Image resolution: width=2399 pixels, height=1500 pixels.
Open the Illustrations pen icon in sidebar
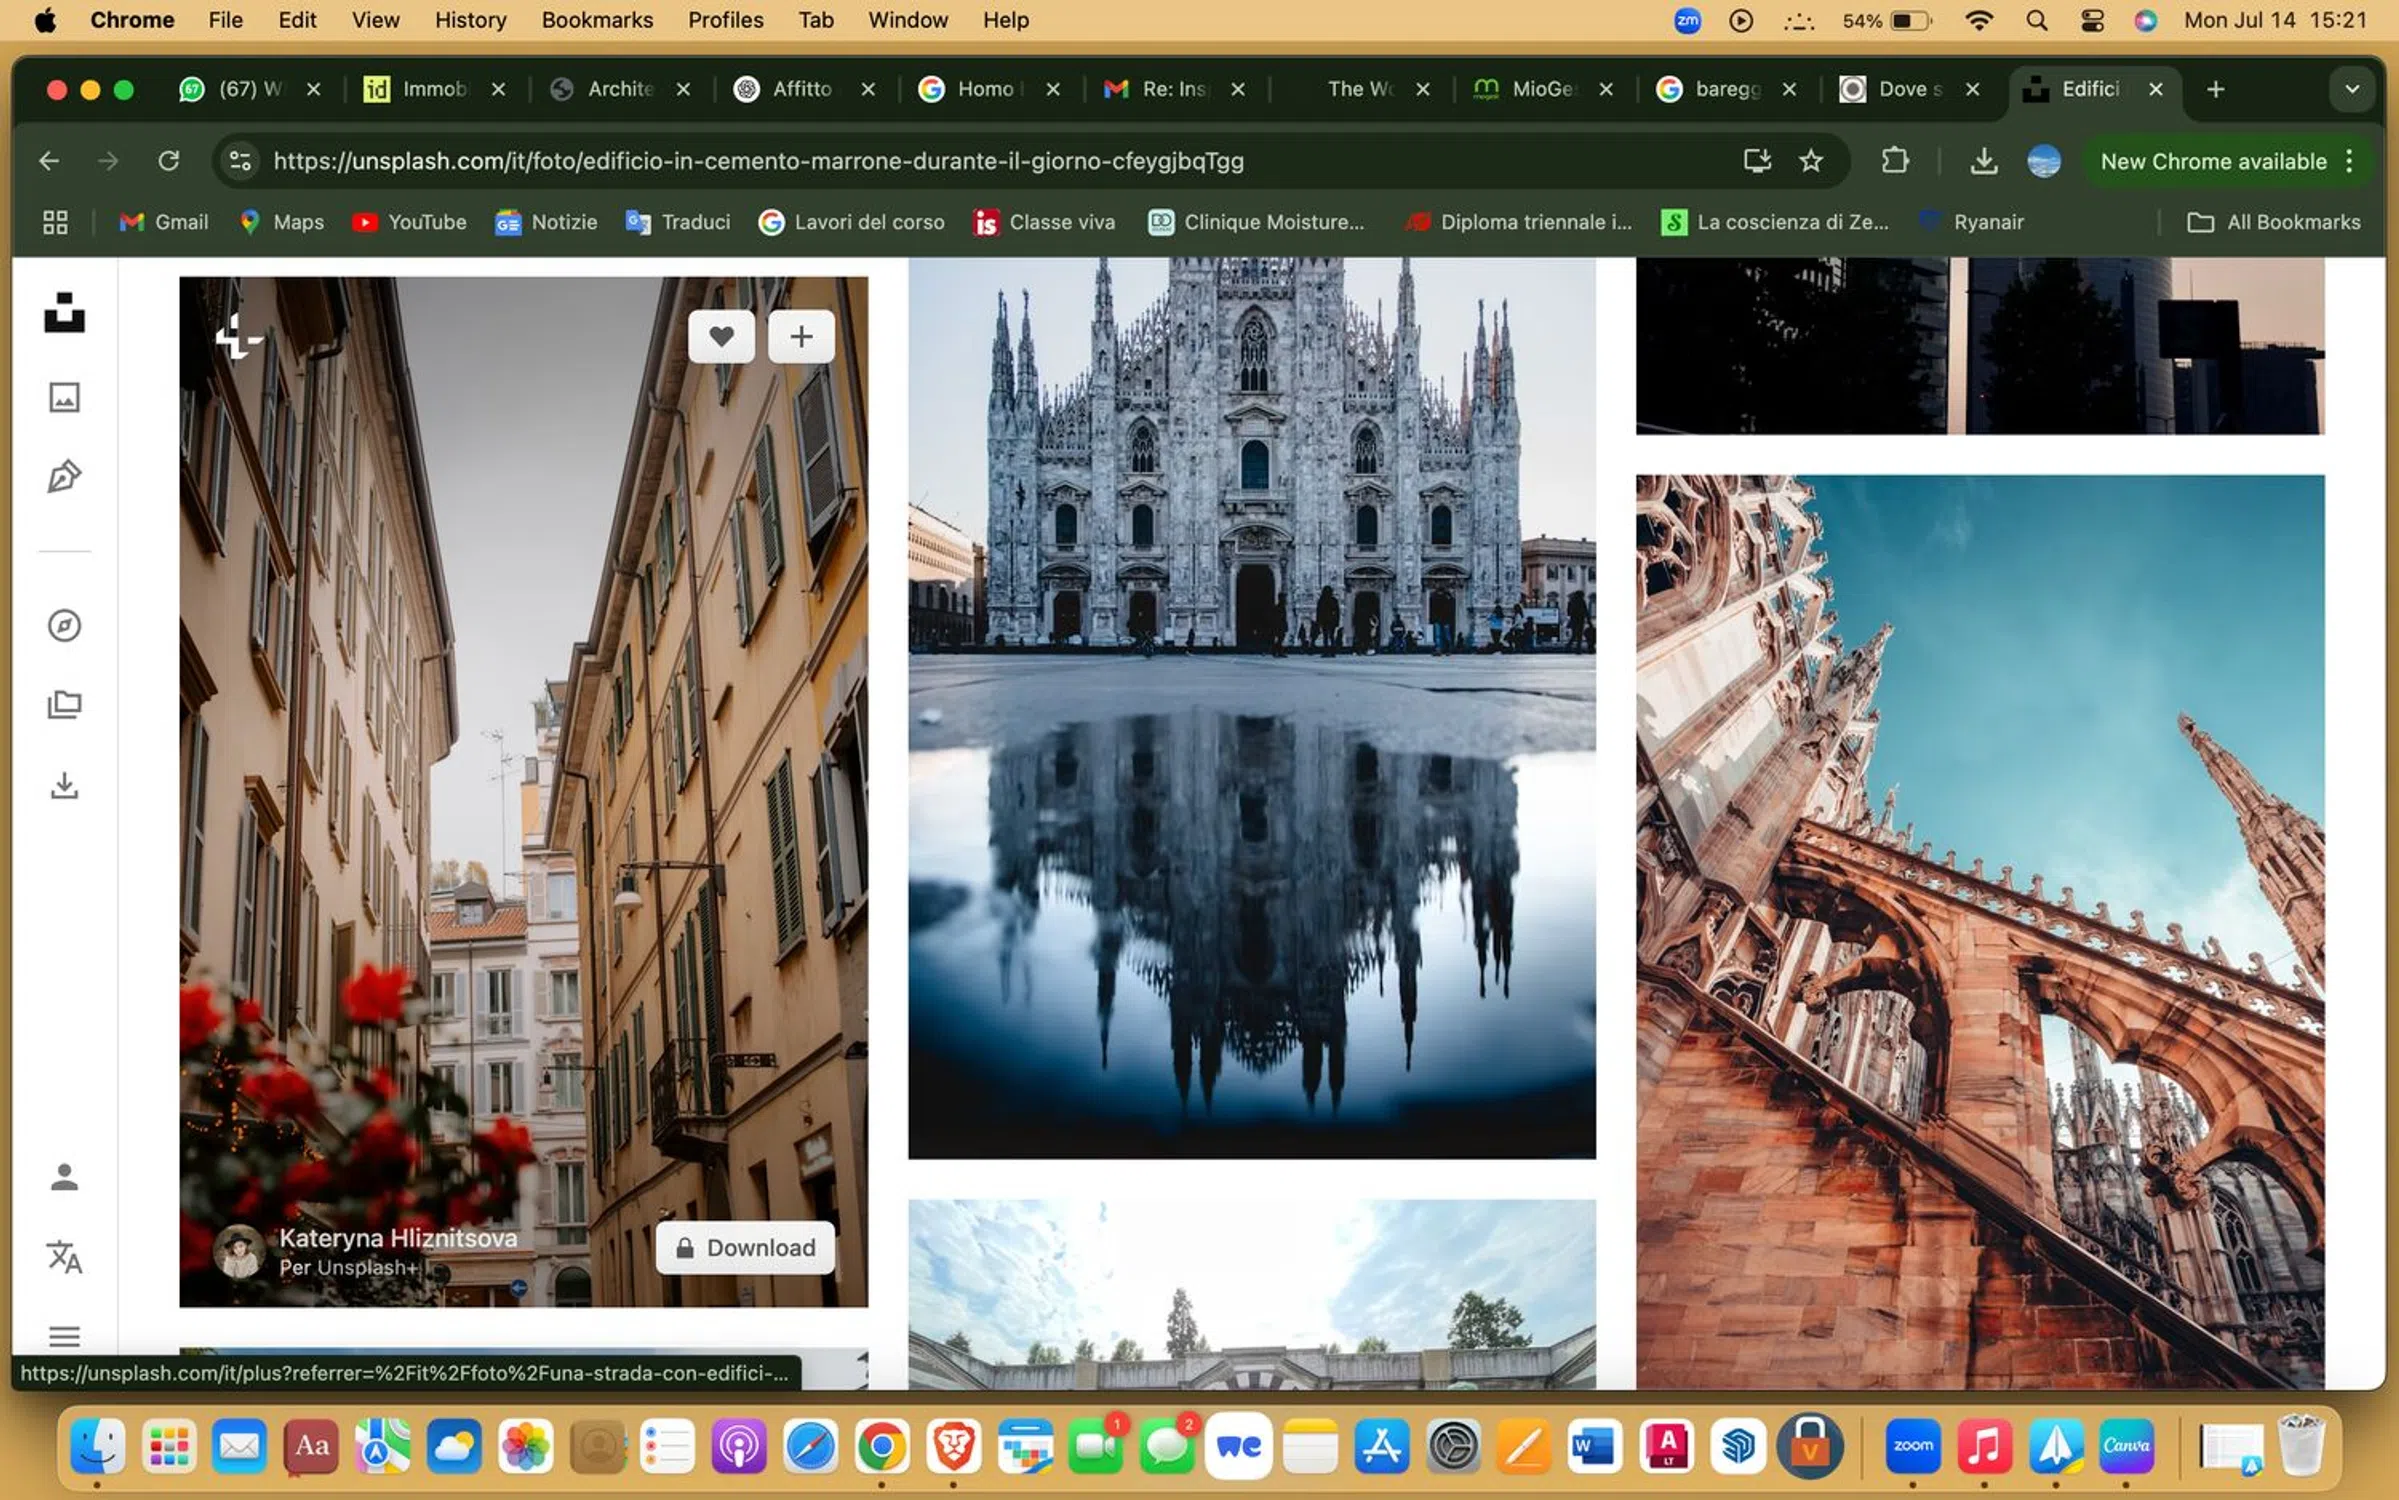[x=64, y=477]
